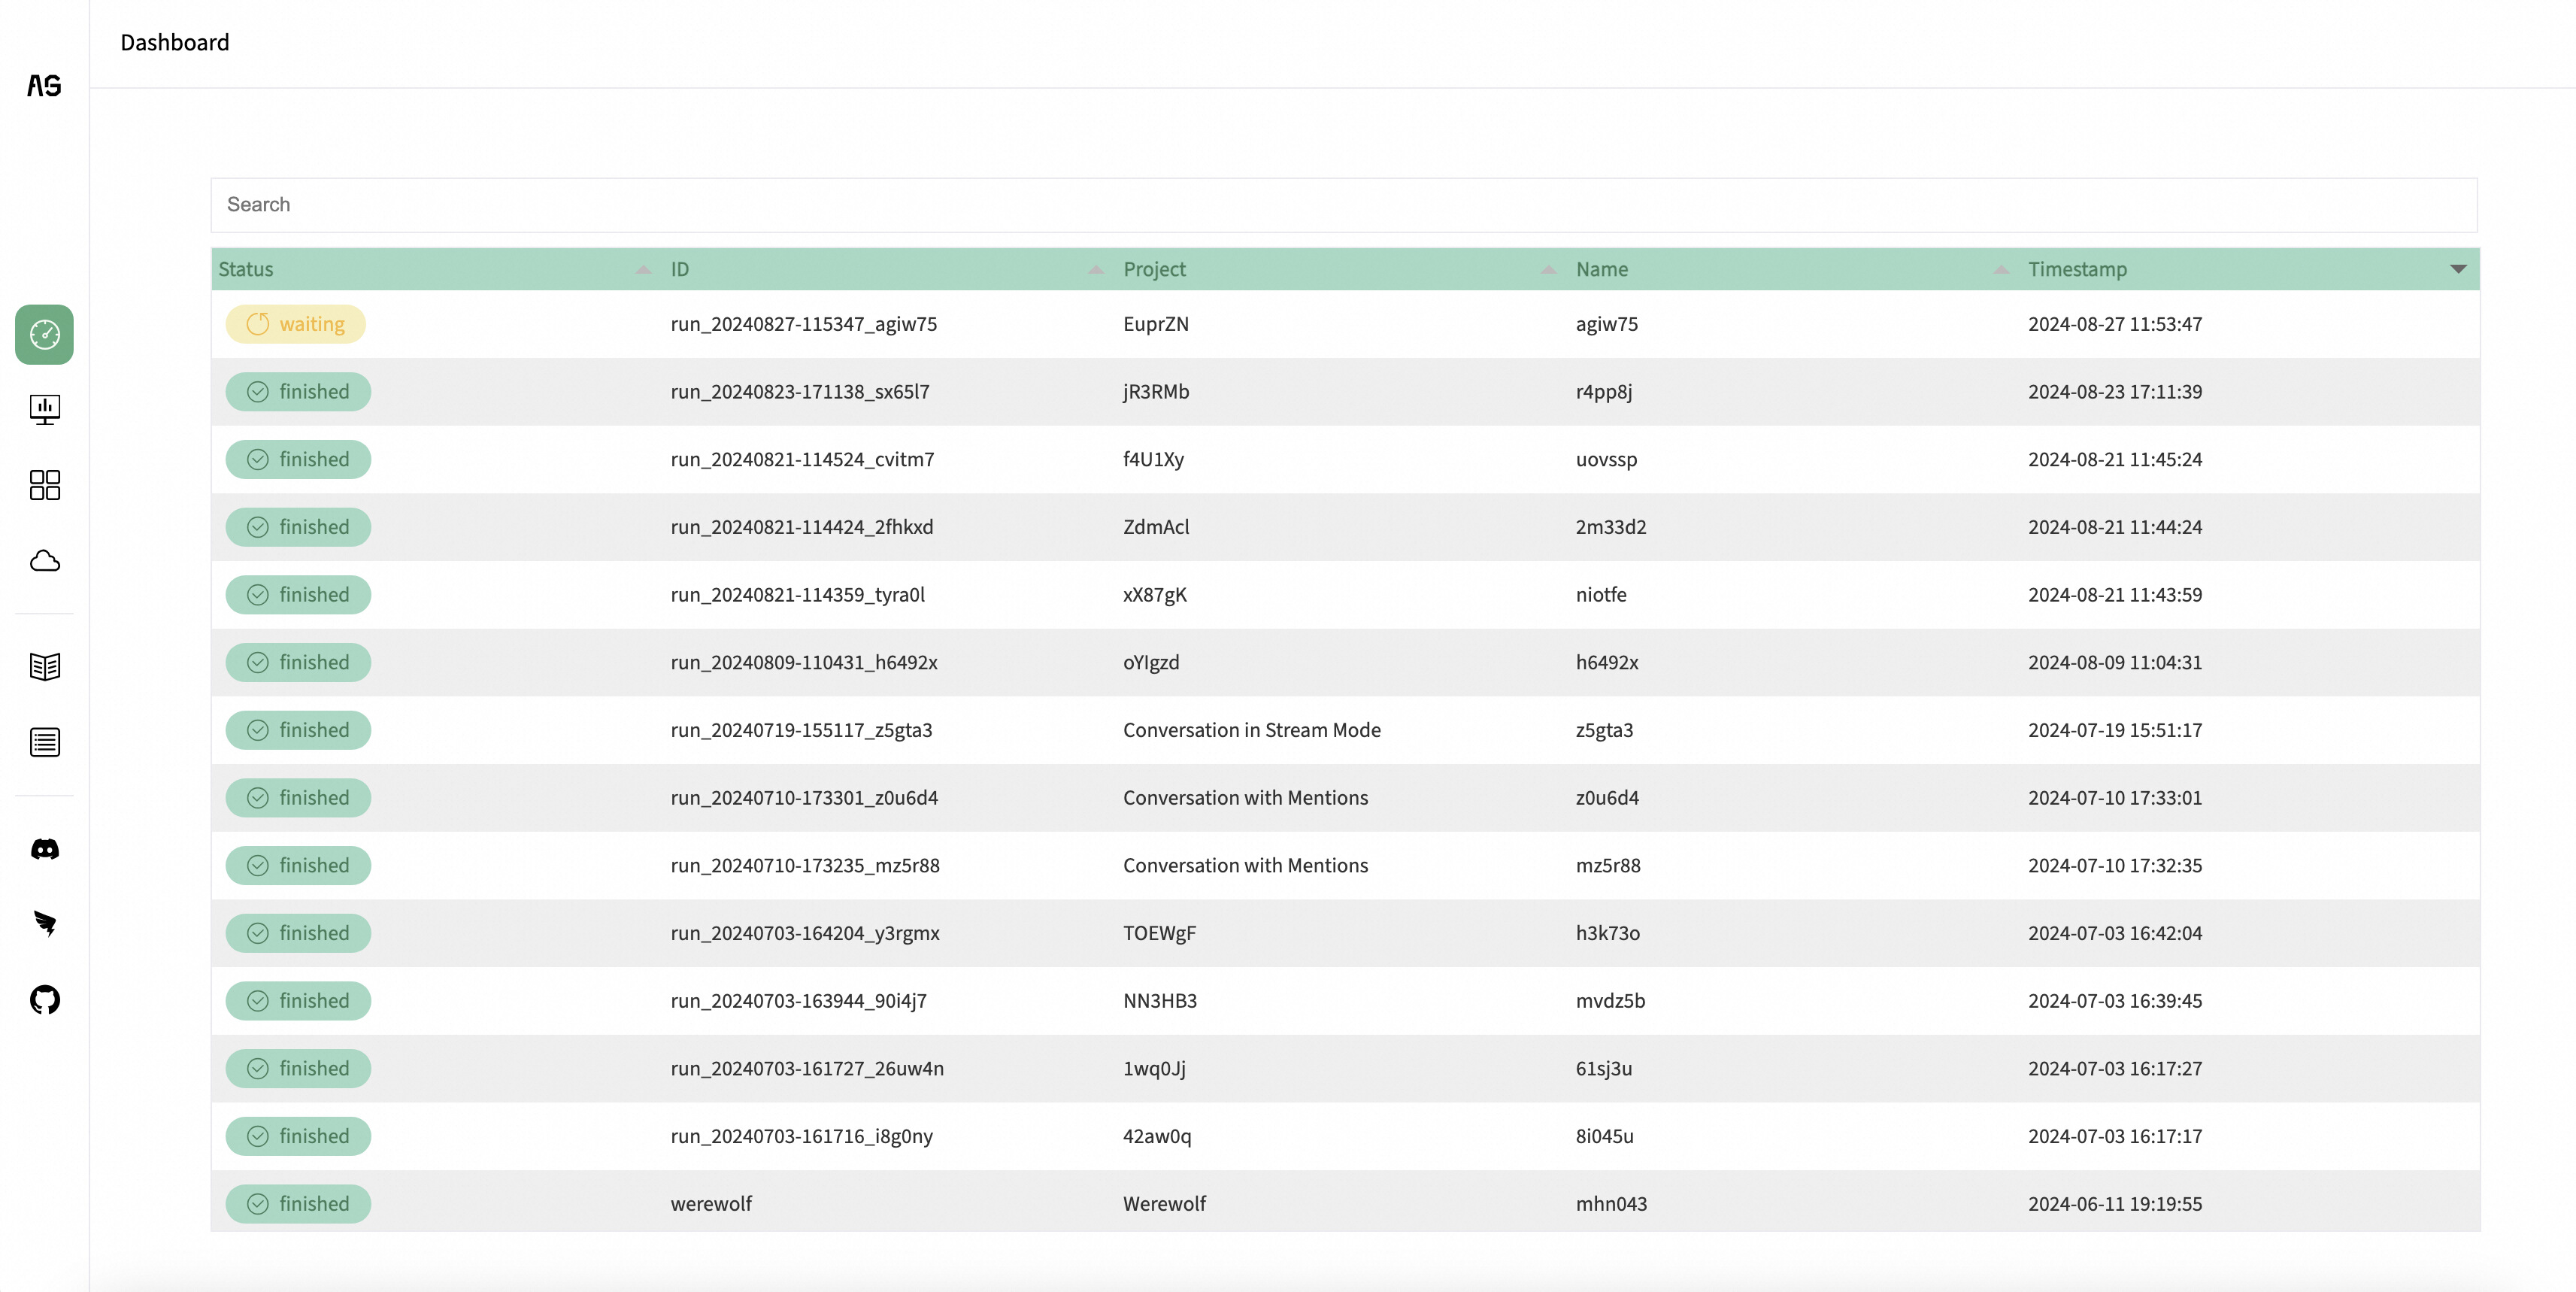
Task: Sort table by ID column arrow
Action: pos(1095,269)
